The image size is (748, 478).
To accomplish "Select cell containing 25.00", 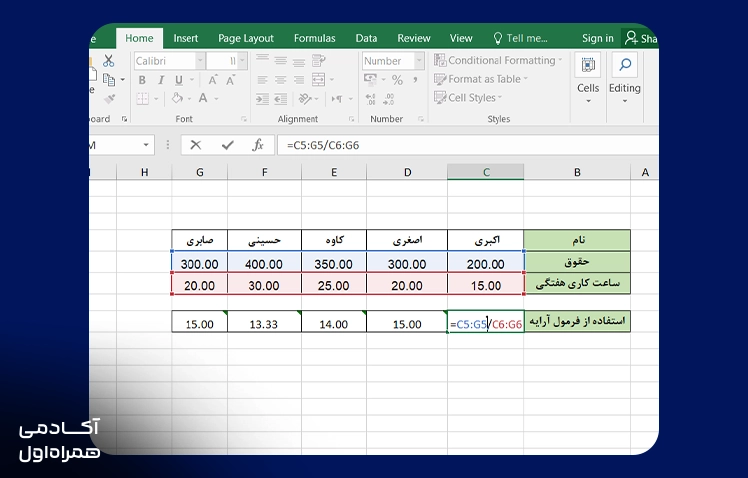I will [334, 284].
